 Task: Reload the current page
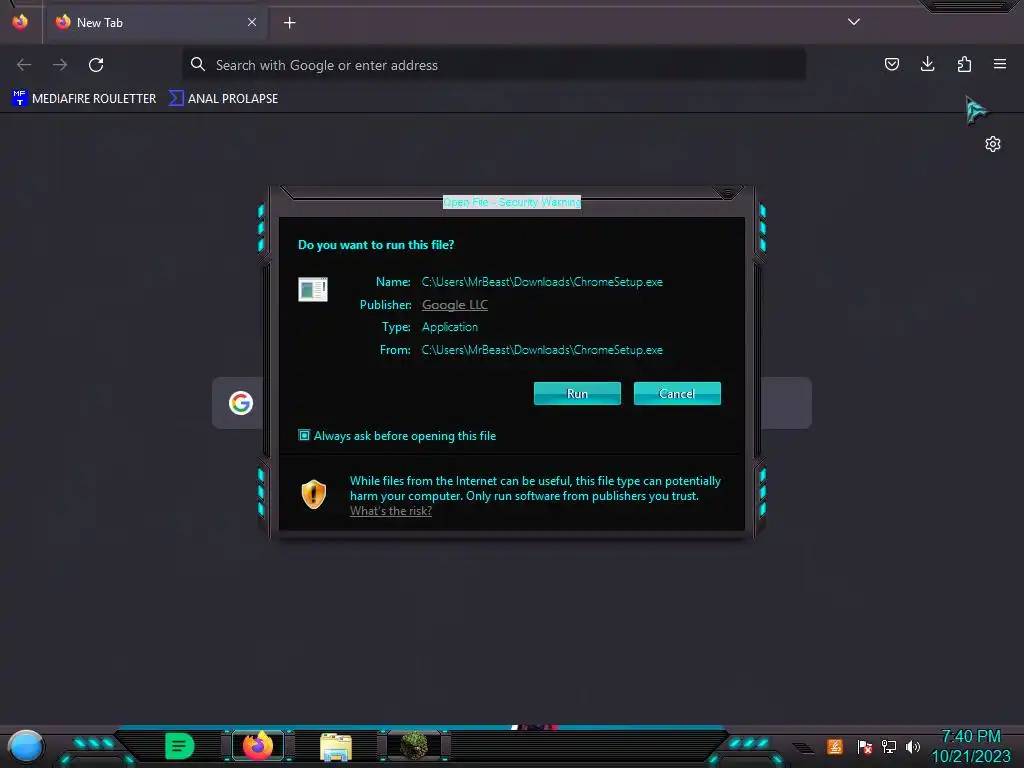pyautogui.click(x=96, y=65)
